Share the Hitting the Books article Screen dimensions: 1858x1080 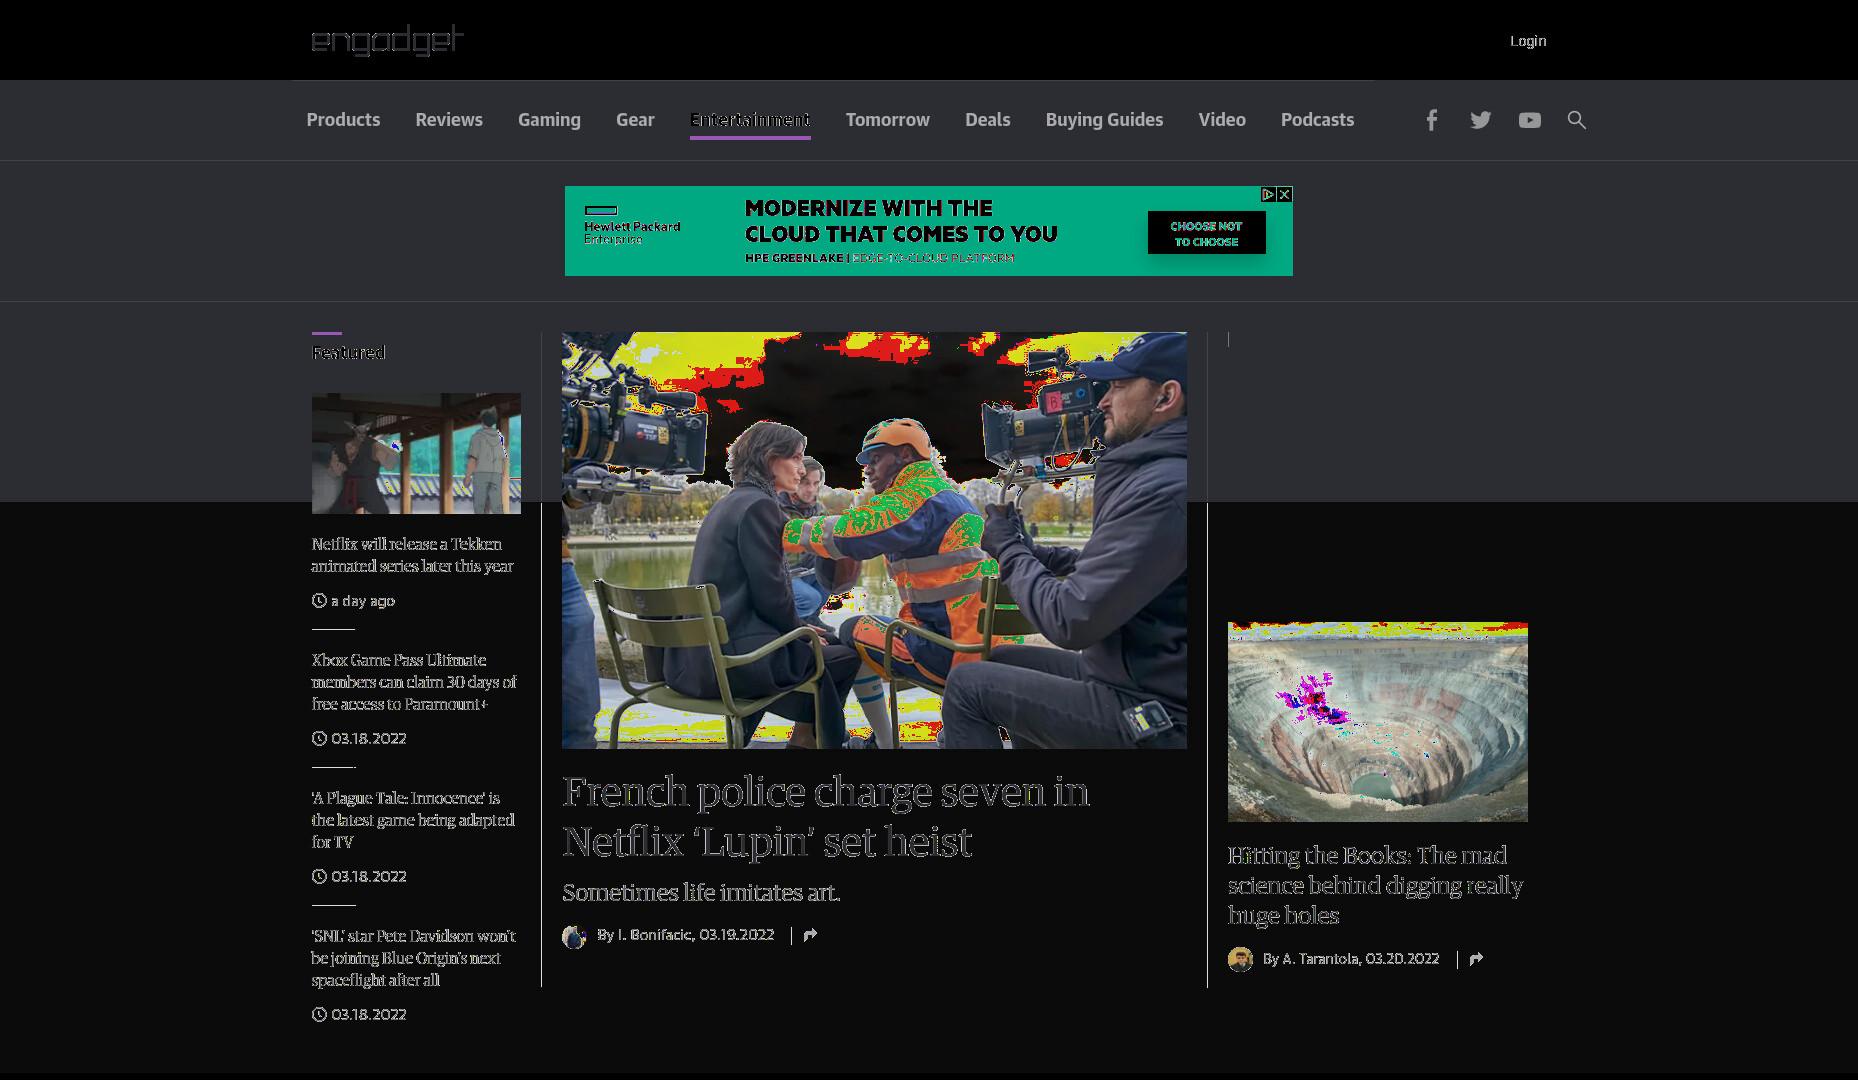coord(1476,959)
